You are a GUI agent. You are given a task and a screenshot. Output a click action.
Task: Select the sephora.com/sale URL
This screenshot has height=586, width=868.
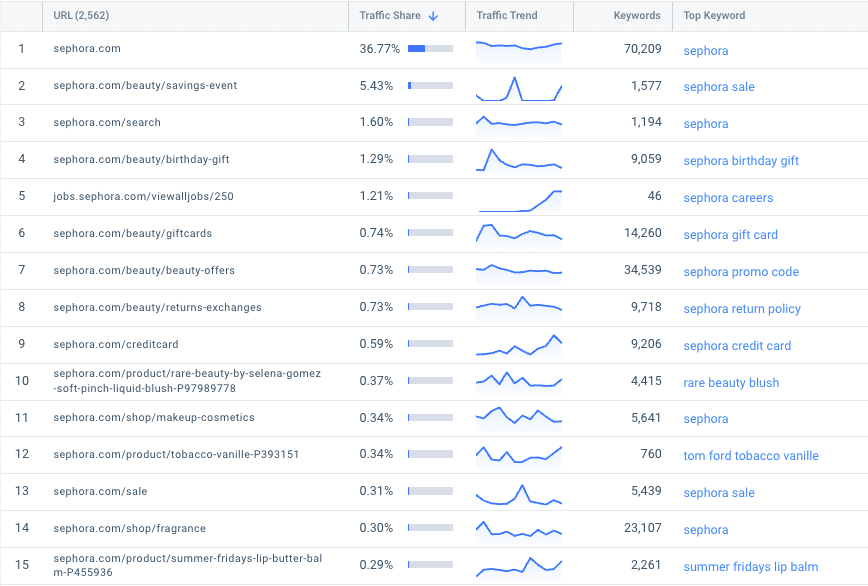pyautogui.click(x=100, y=491)
